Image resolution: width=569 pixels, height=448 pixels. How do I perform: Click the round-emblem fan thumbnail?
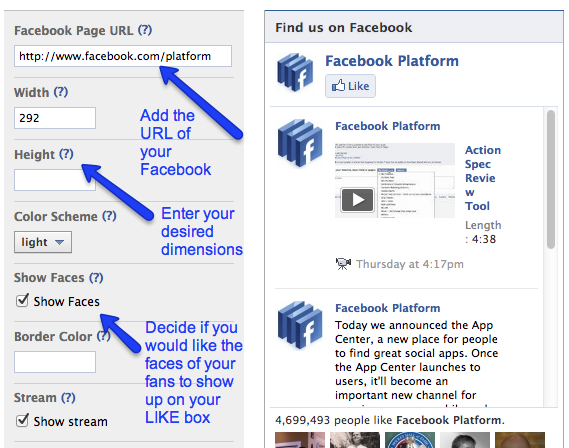[410, 440]
